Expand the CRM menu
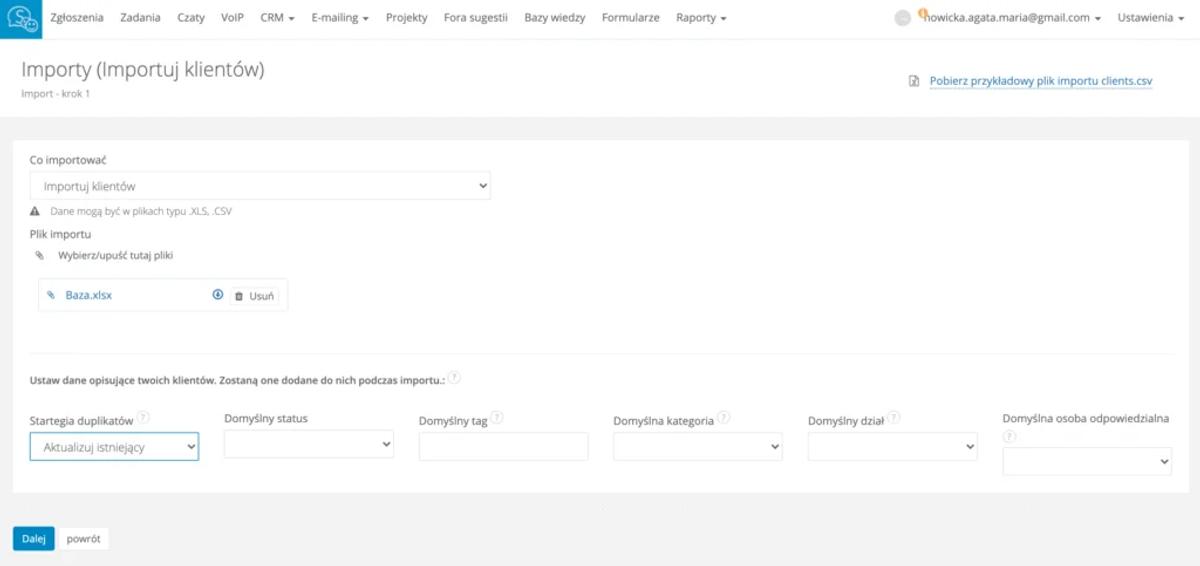Image resolution: width=1200 pixels, height=566 pixels. 277,18
